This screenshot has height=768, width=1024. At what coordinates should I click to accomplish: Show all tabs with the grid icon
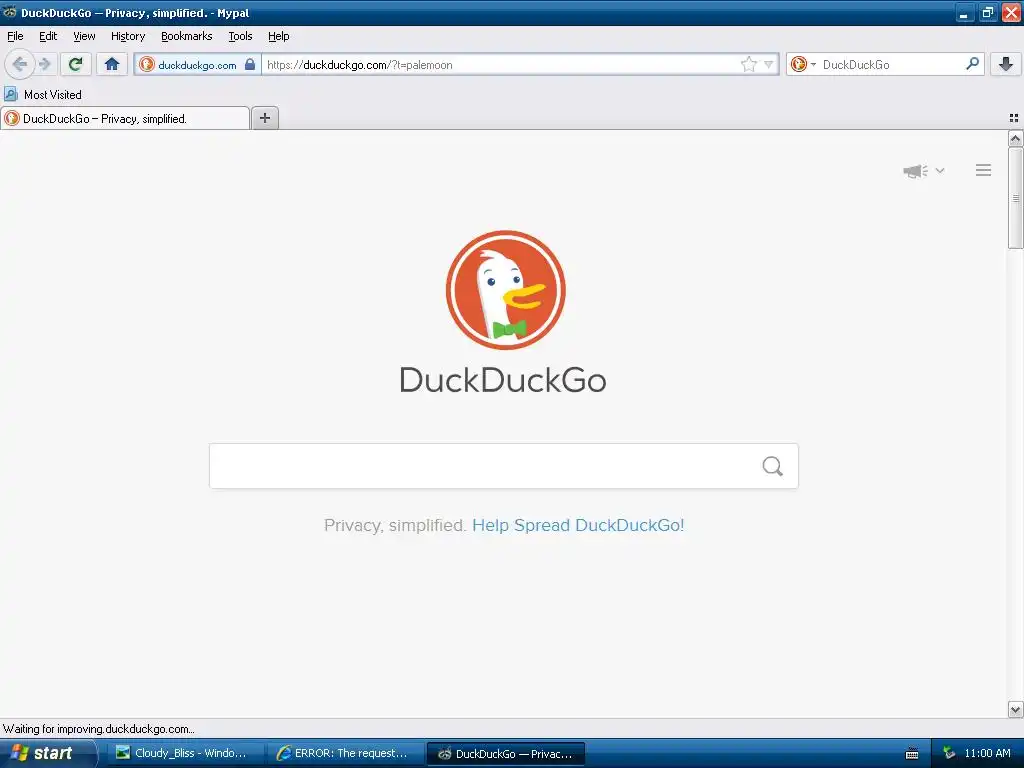coord(1014,118)
